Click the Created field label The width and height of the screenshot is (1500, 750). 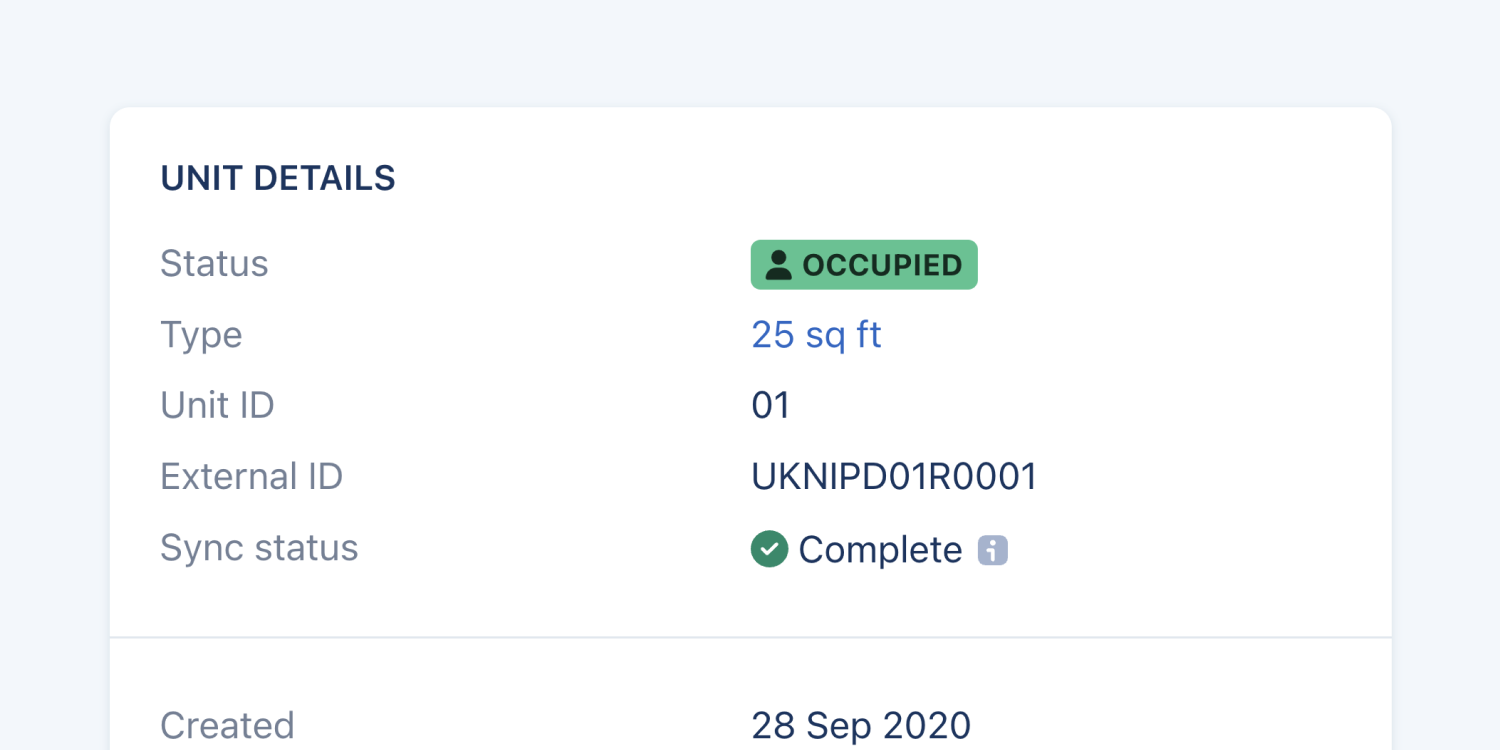tap(227, 725)
